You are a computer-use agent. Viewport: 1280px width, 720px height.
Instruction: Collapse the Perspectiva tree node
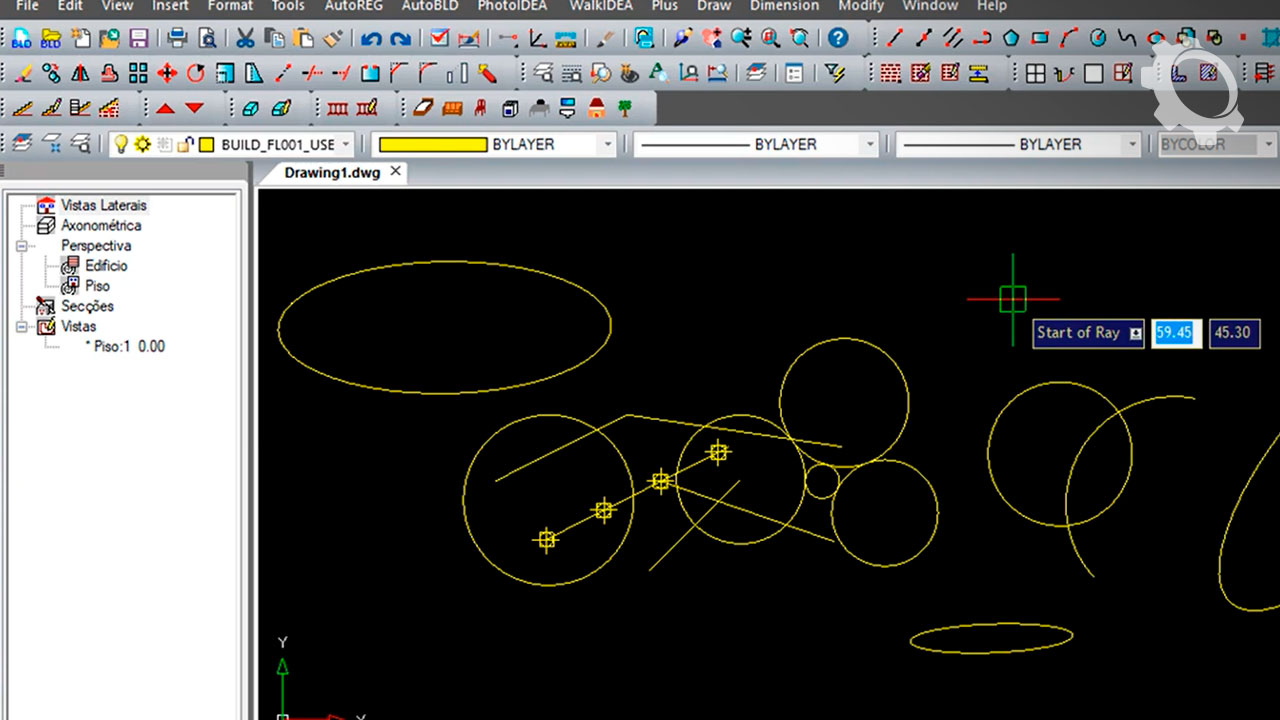[20, 246]
